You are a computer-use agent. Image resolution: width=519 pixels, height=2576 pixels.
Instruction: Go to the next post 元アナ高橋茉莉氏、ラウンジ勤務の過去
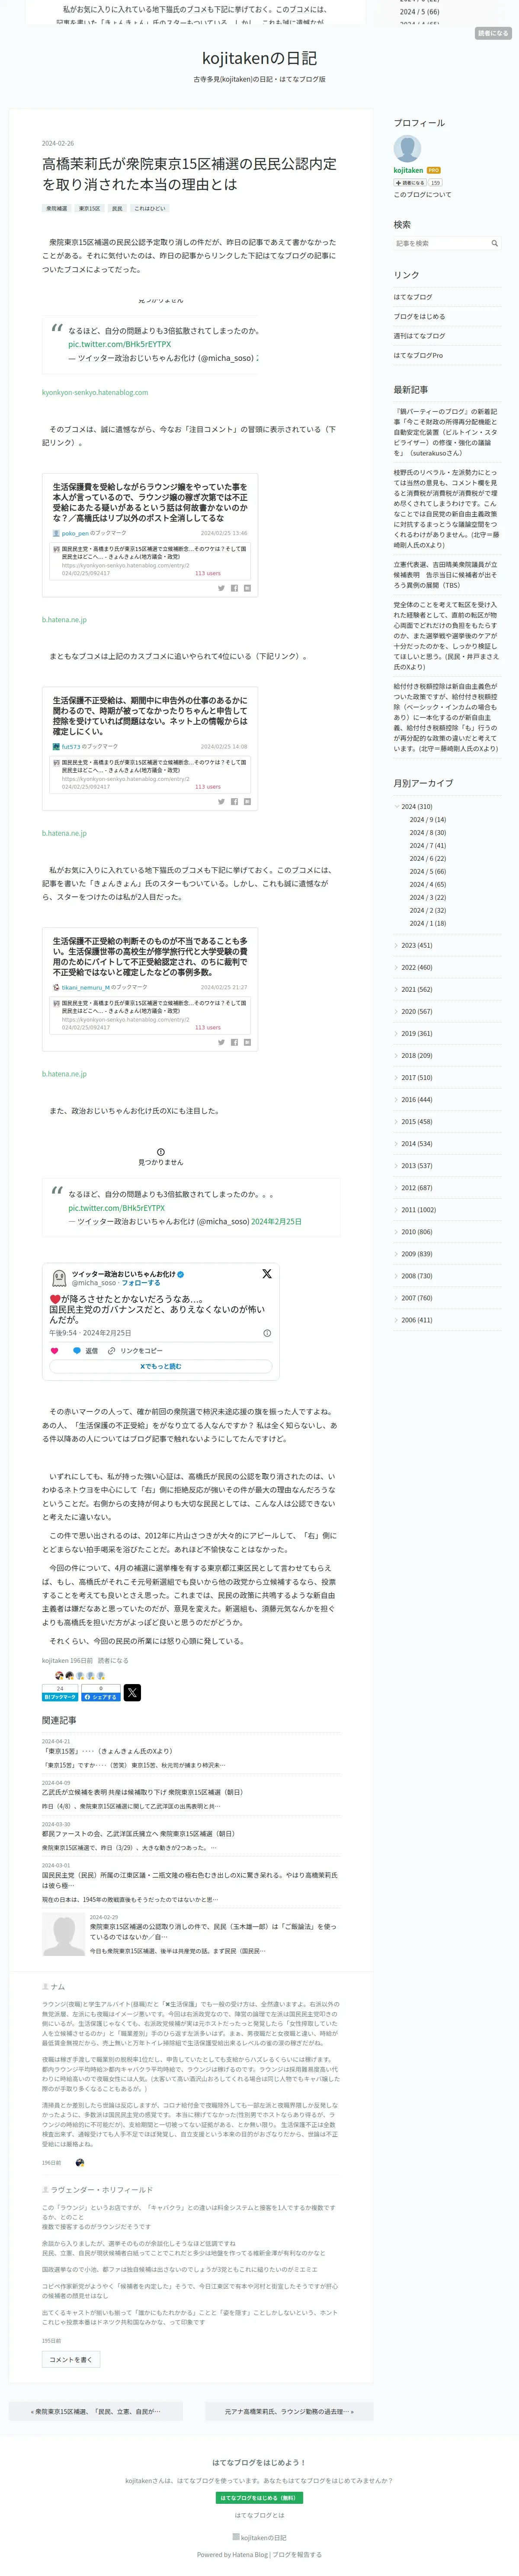(x=289, y=2411)
